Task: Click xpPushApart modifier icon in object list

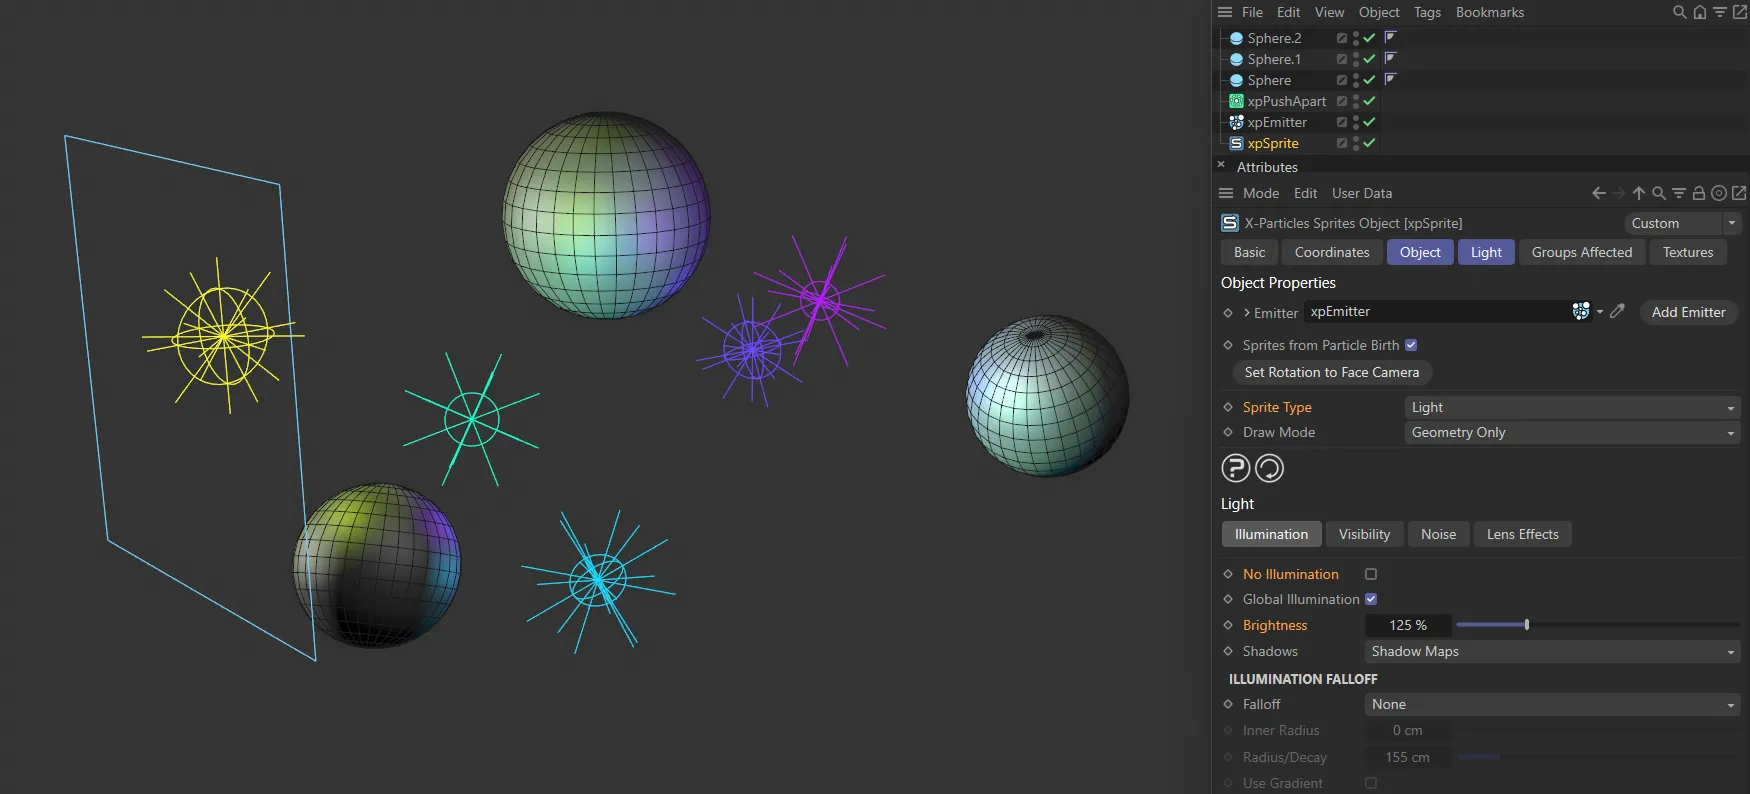Action: 1236,101
